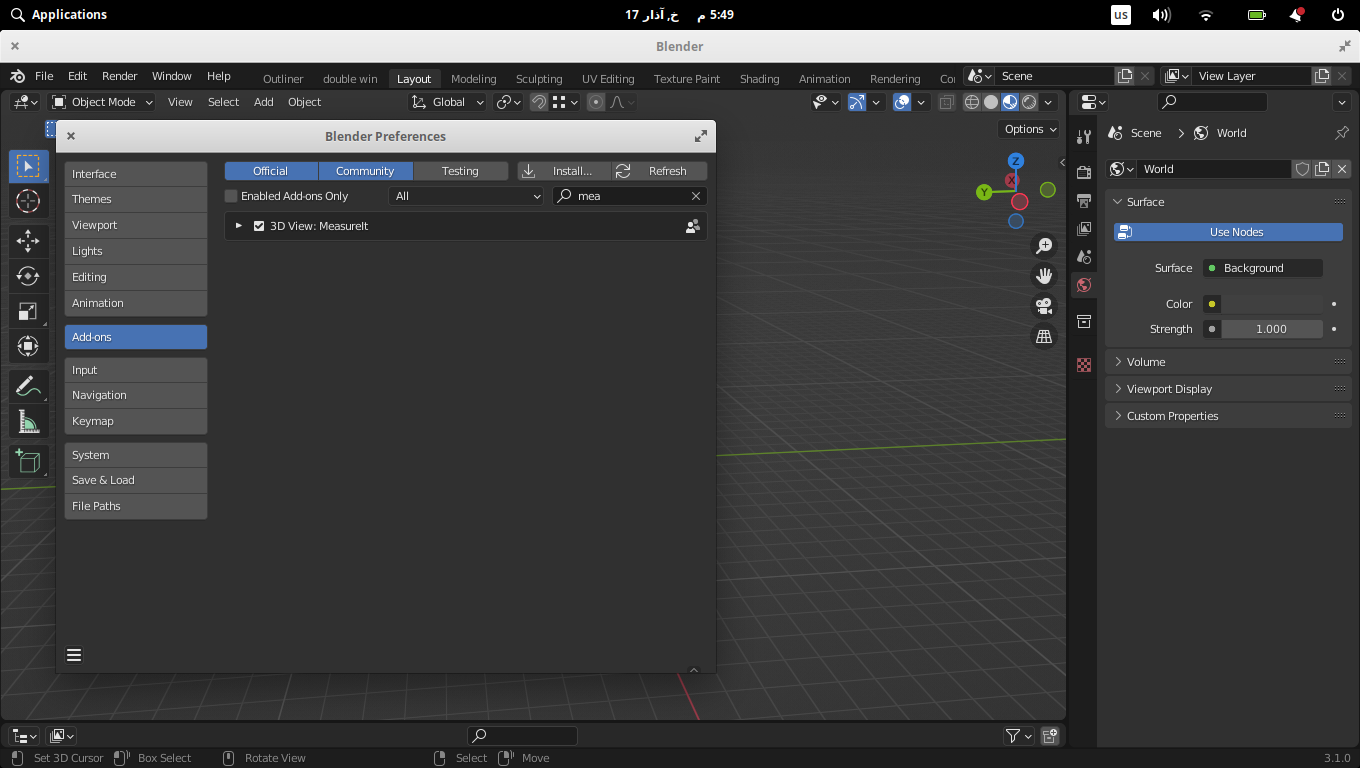The width and height of the screenshot is (1360, 768).
Task: Collapse the Surface panel
Action: 1228,202
